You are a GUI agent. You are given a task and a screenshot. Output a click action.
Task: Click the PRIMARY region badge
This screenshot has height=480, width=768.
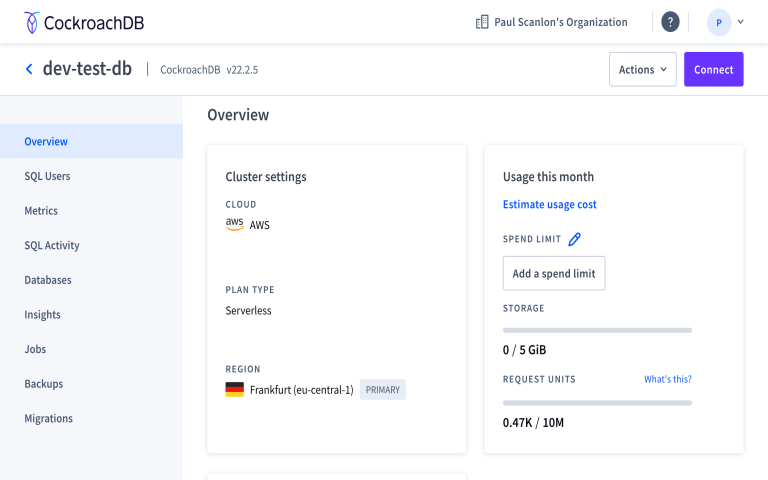[383, 389]
